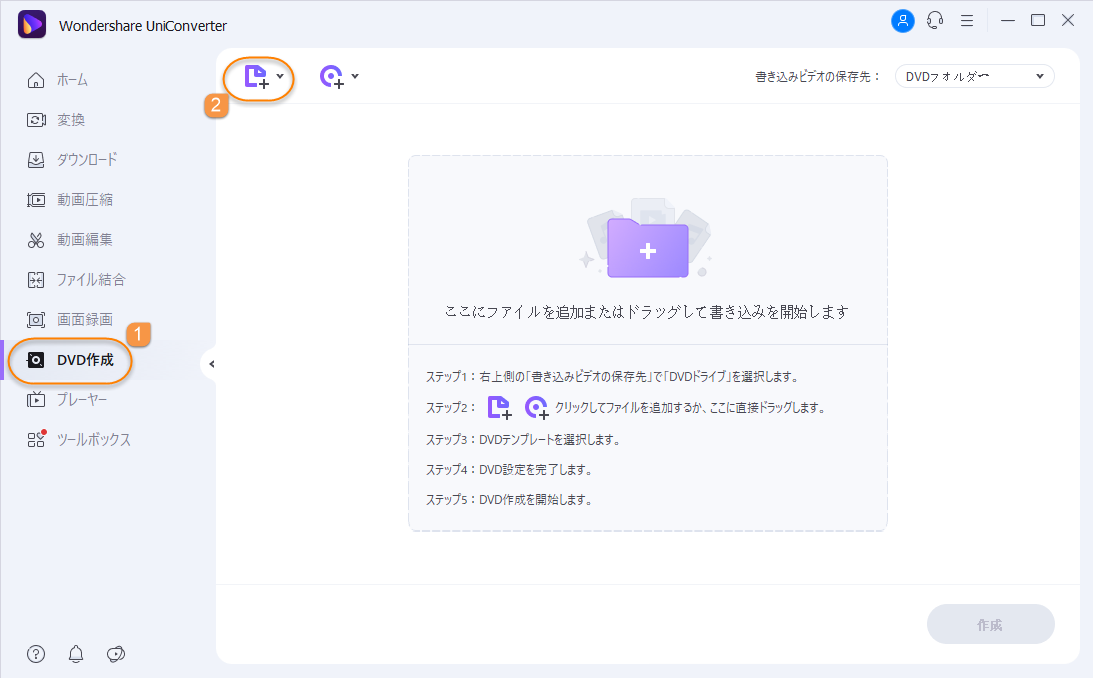The image size is (1093, 678).
Task: Click the ステップ4 DVD設定 text
Action: [510, 470]
